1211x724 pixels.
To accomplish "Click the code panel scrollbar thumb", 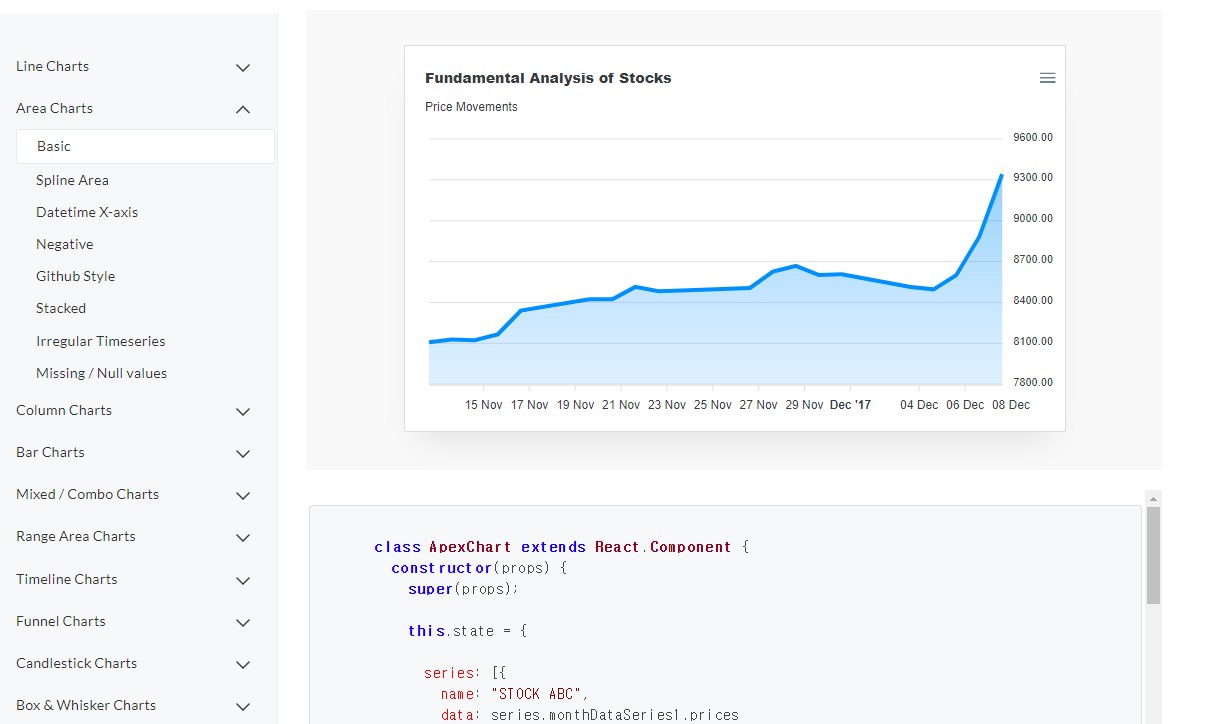I will pyautogui.click(x=1153, y=555).
